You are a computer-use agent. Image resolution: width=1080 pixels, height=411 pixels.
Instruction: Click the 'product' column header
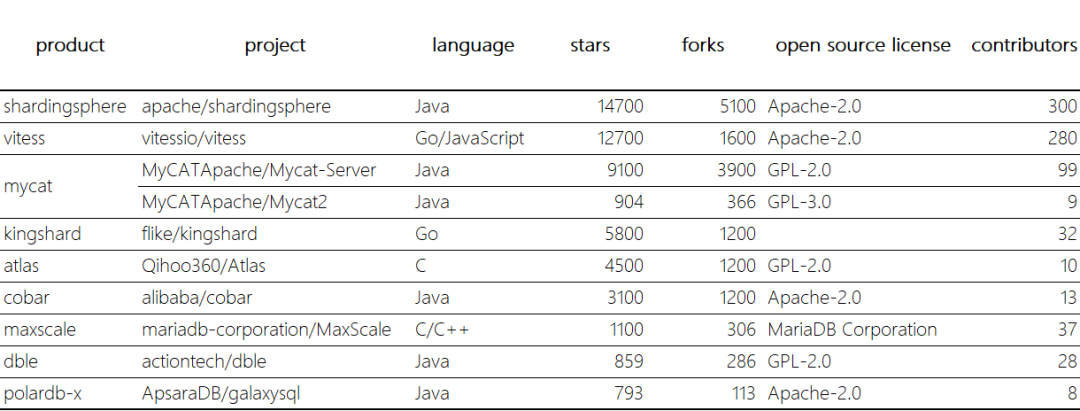(70, 45)
